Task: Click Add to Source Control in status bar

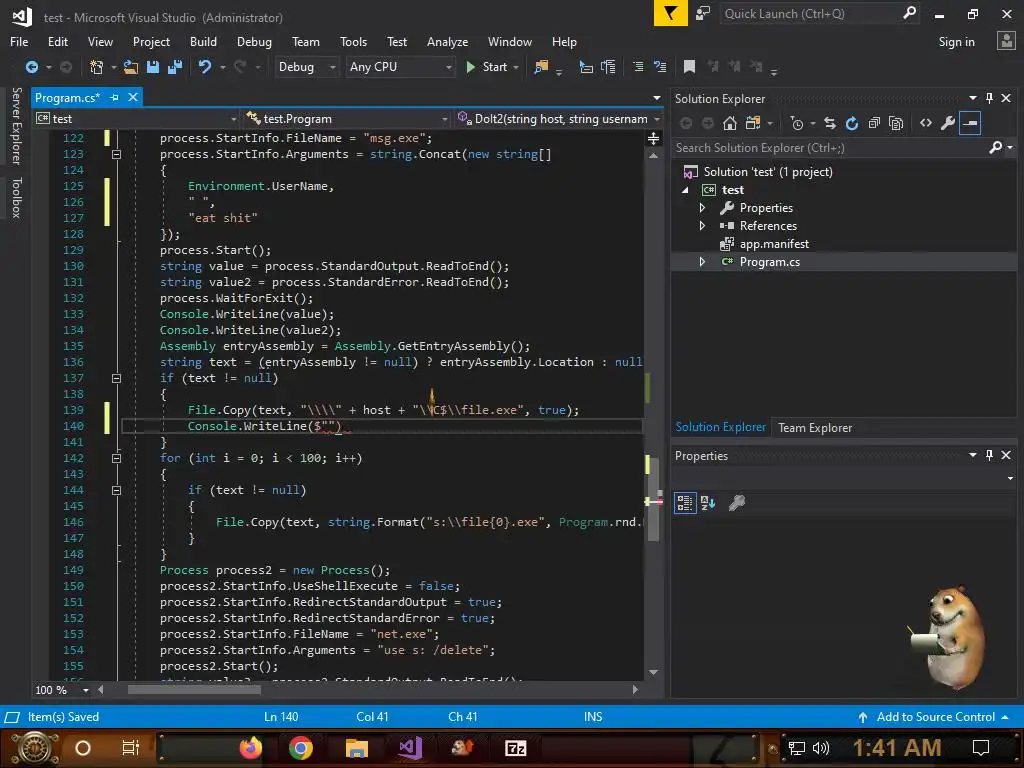Action: pos(936,716)
